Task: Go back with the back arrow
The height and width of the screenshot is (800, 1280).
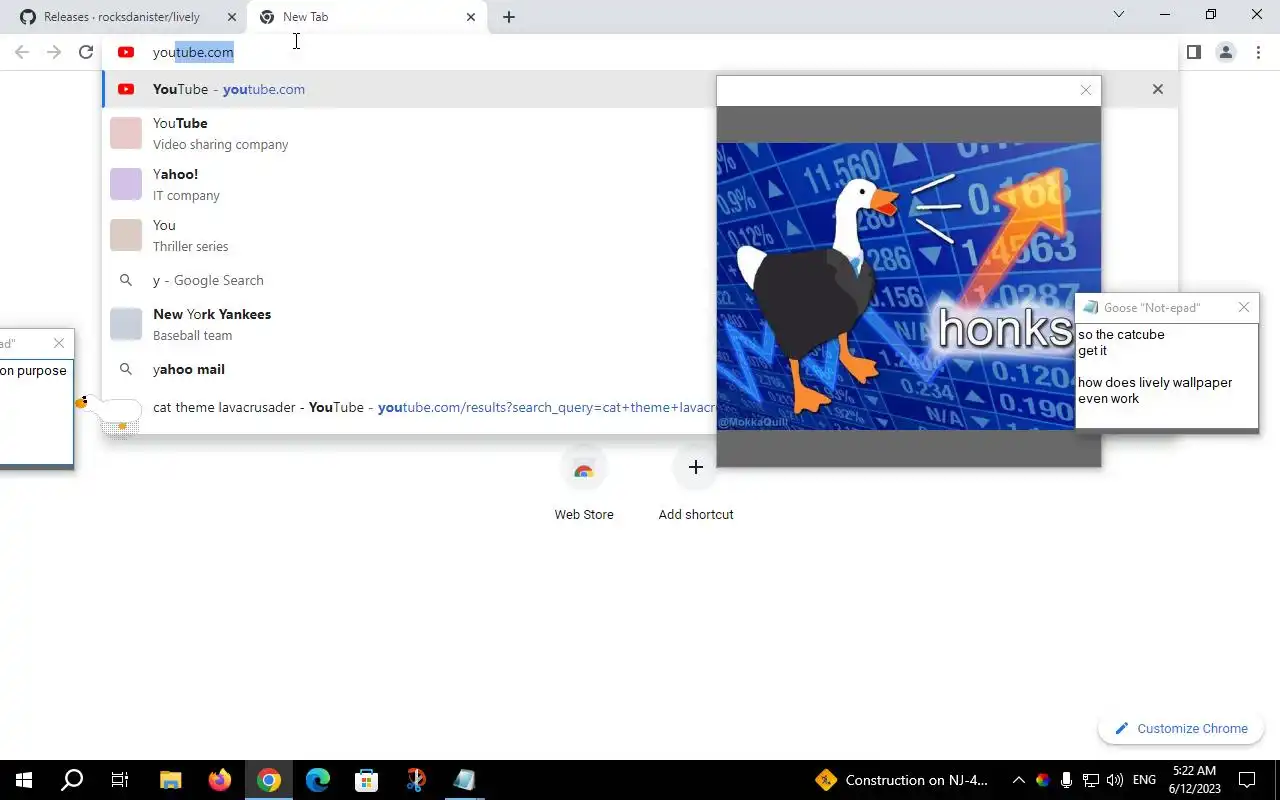Action: [22, 52]
